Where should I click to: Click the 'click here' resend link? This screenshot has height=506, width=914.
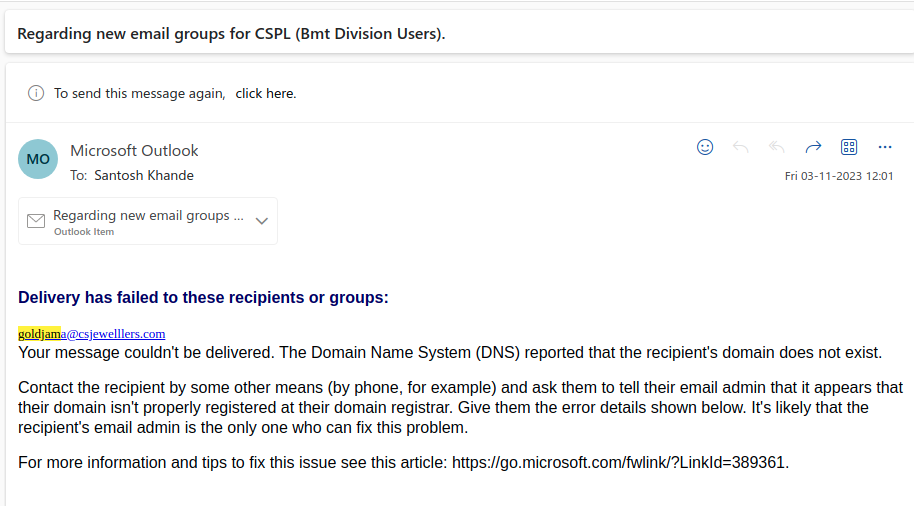pos(266,93)
